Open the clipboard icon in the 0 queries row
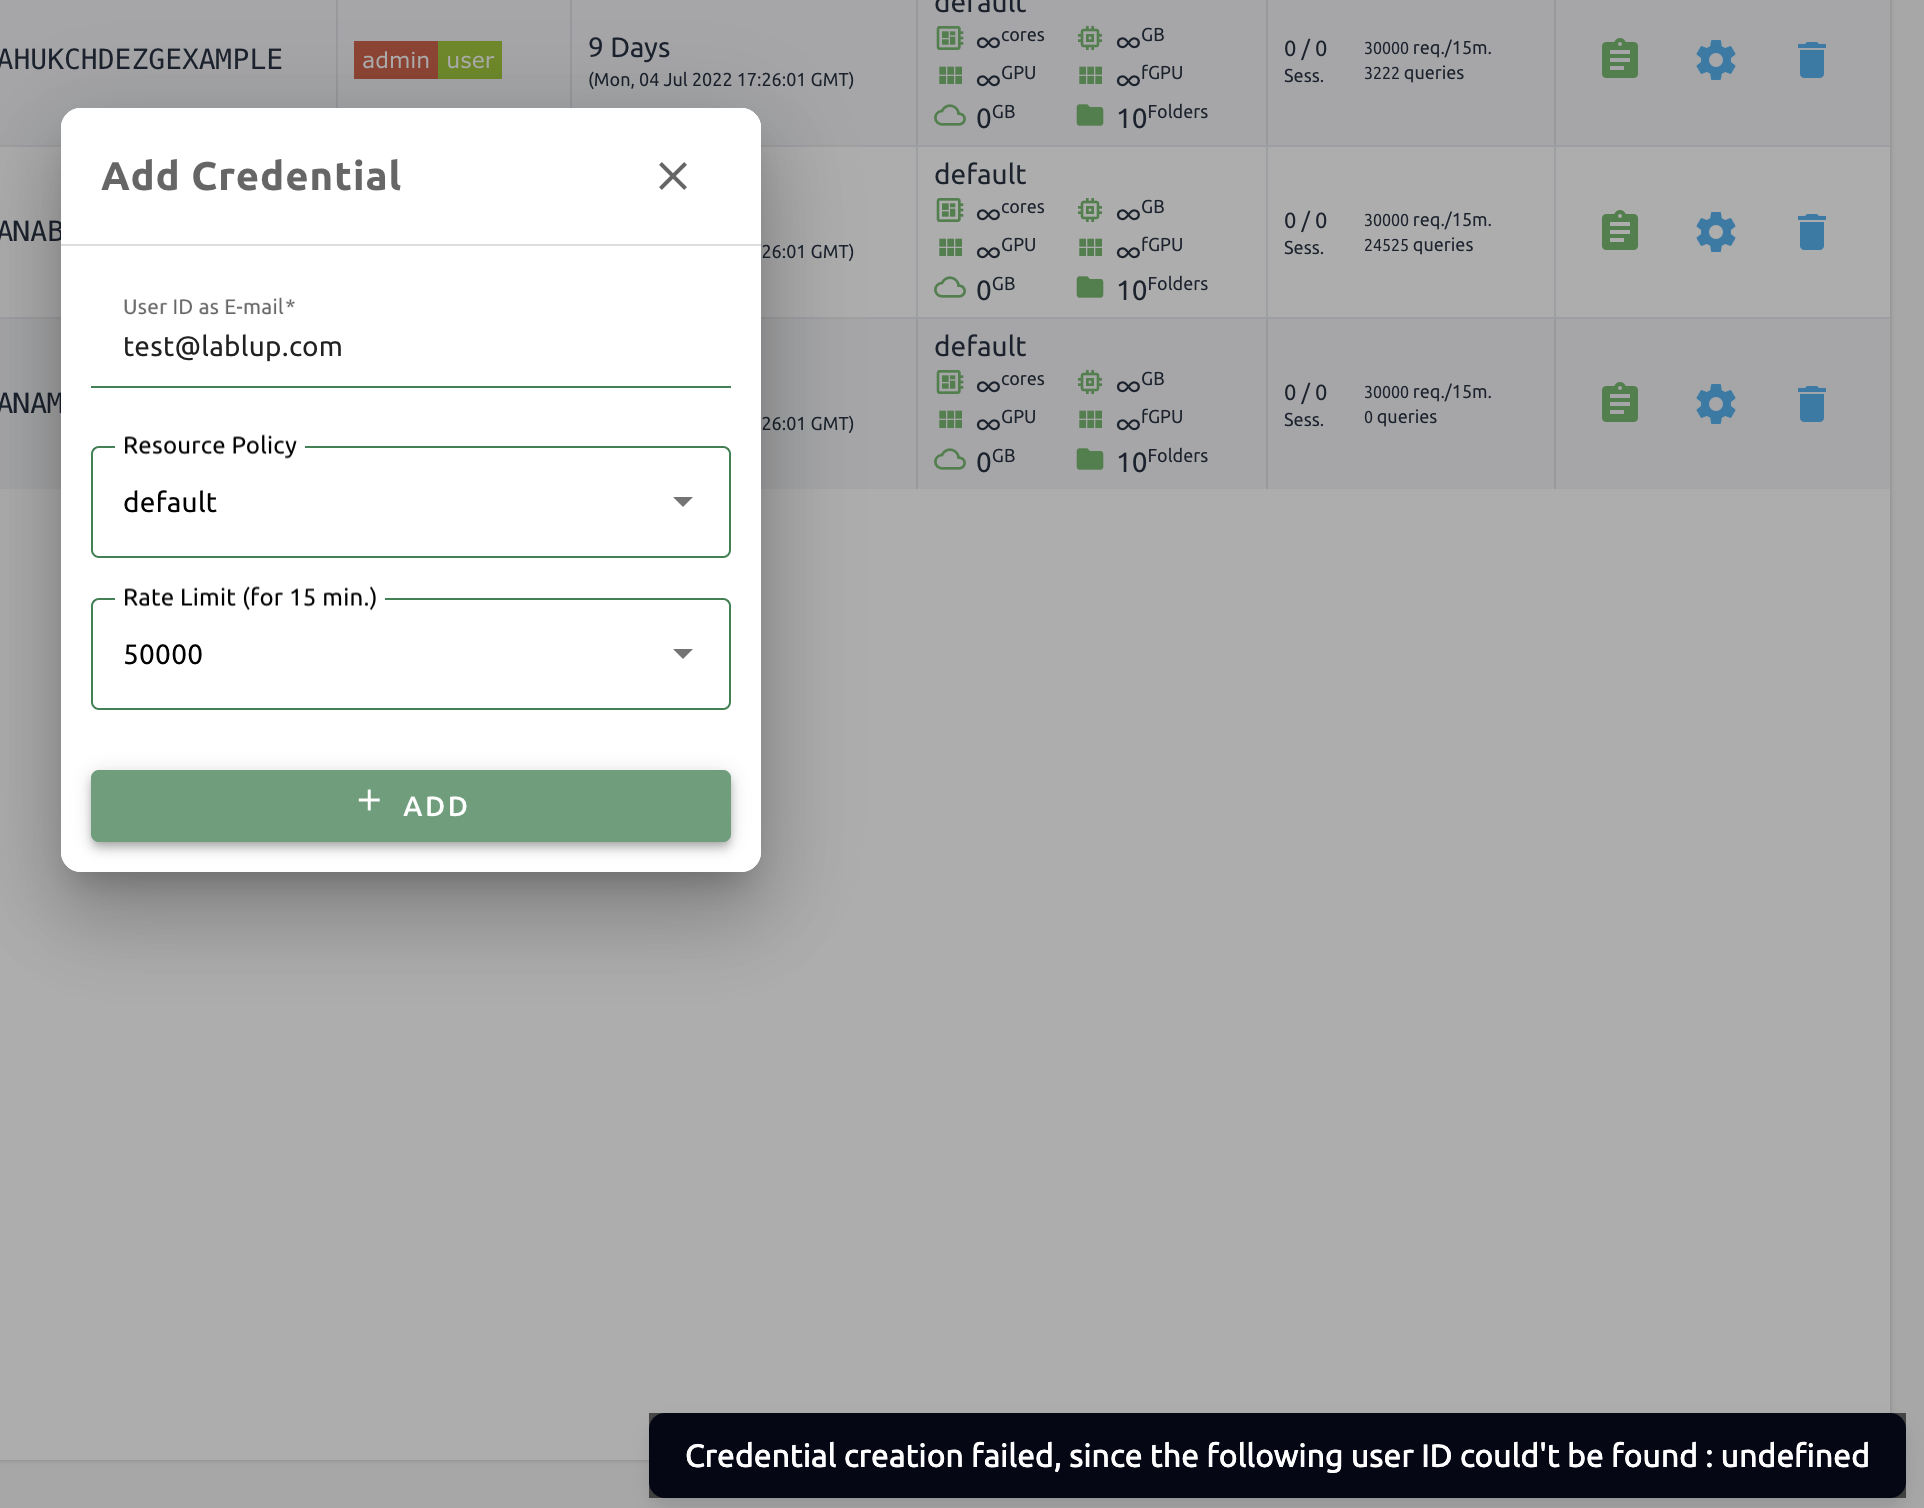 click(x=1619, y=404)
